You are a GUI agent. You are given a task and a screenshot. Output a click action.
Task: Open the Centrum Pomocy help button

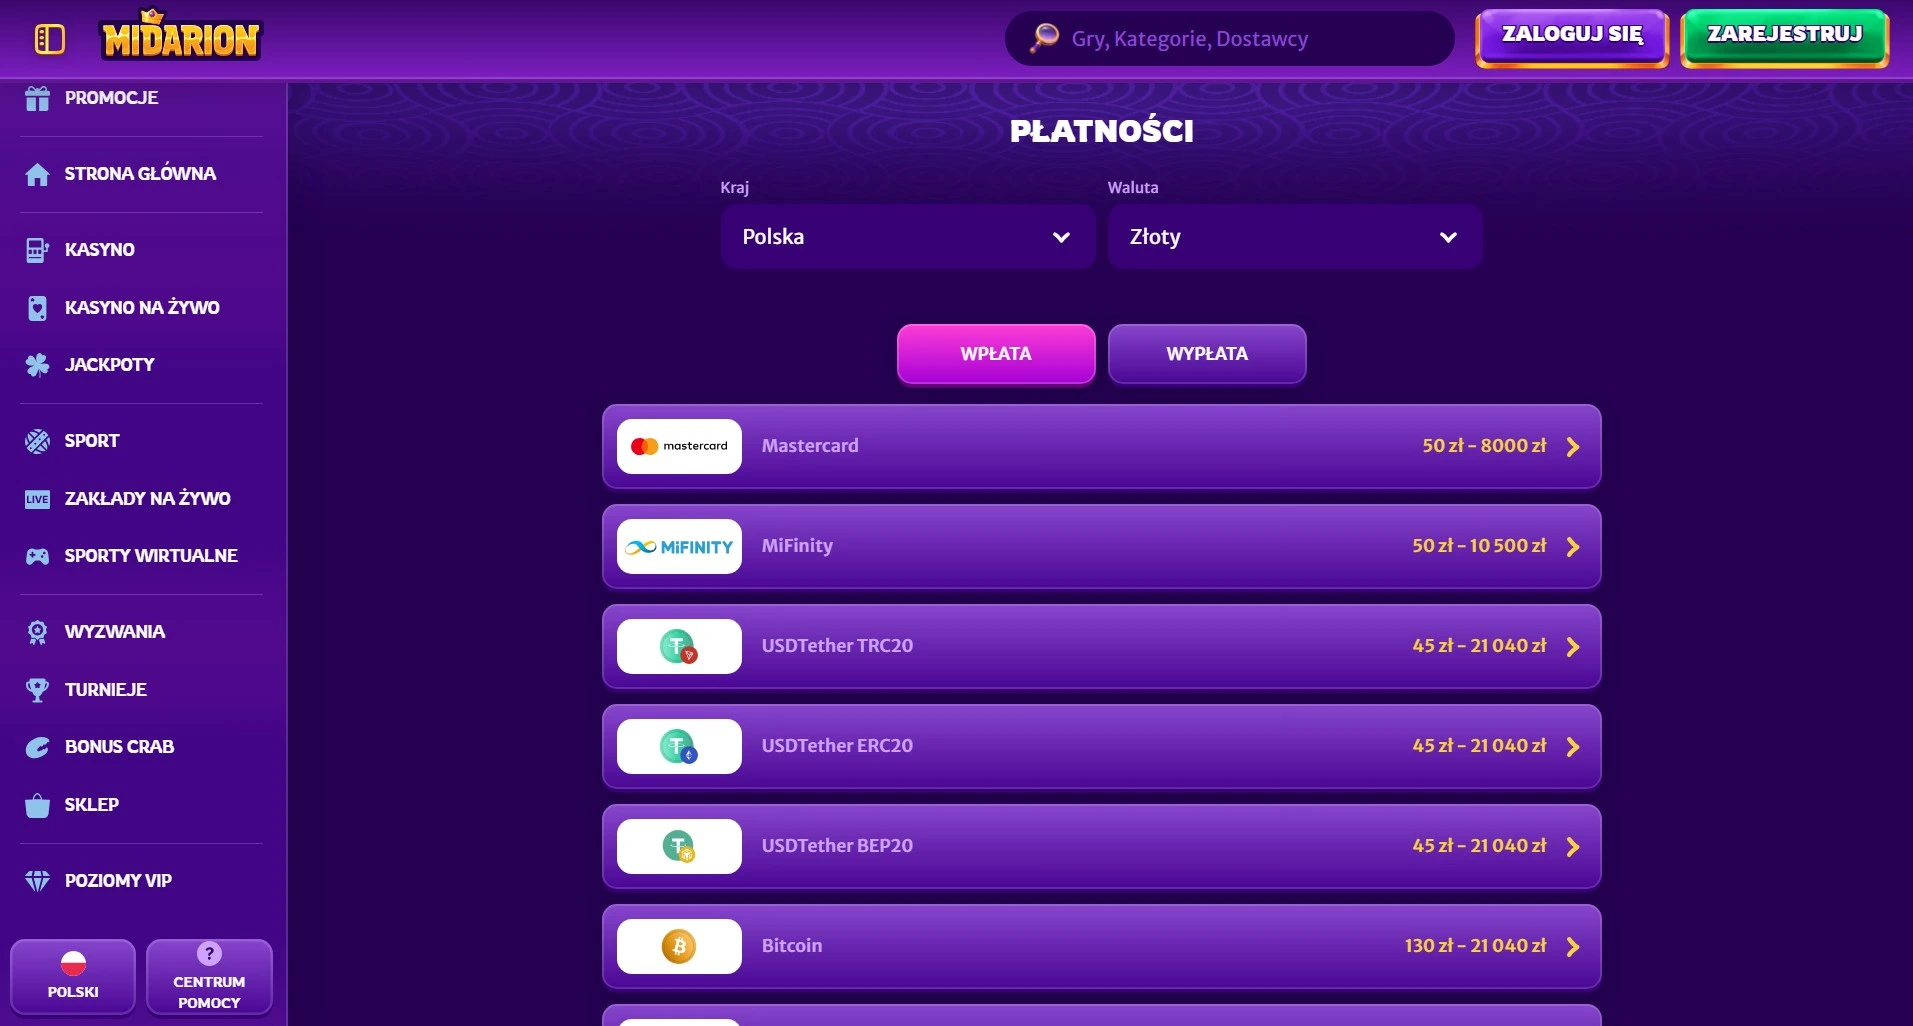209,976
